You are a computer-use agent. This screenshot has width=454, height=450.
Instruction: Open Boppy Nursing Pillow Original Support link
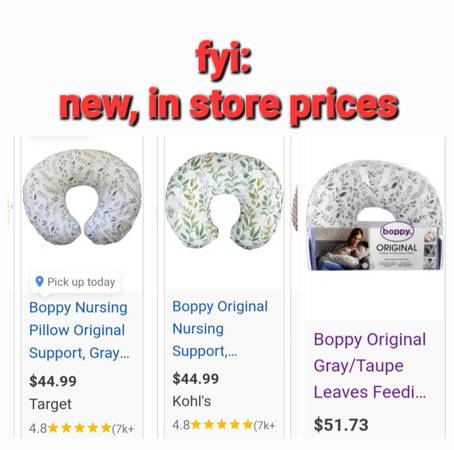coord(79,330)
